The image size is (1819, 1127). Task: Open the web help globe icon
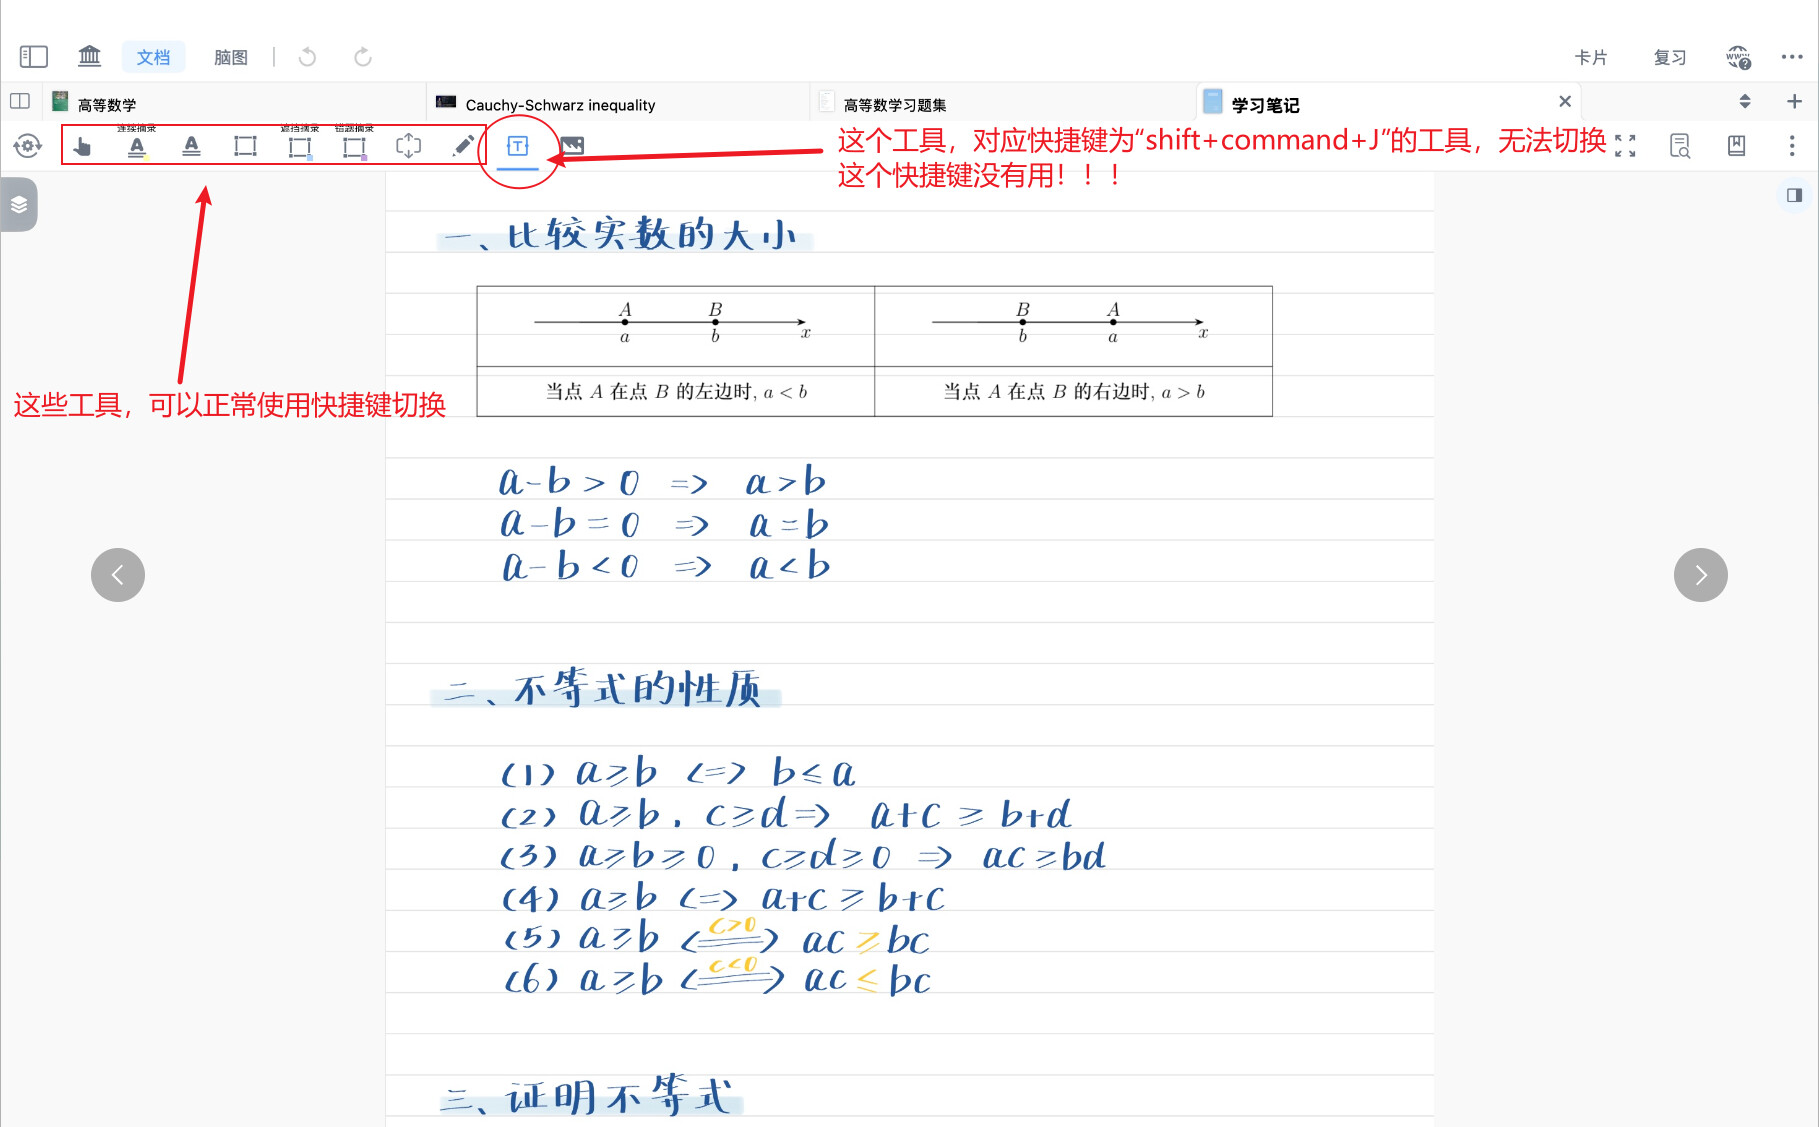point(1739,57)
